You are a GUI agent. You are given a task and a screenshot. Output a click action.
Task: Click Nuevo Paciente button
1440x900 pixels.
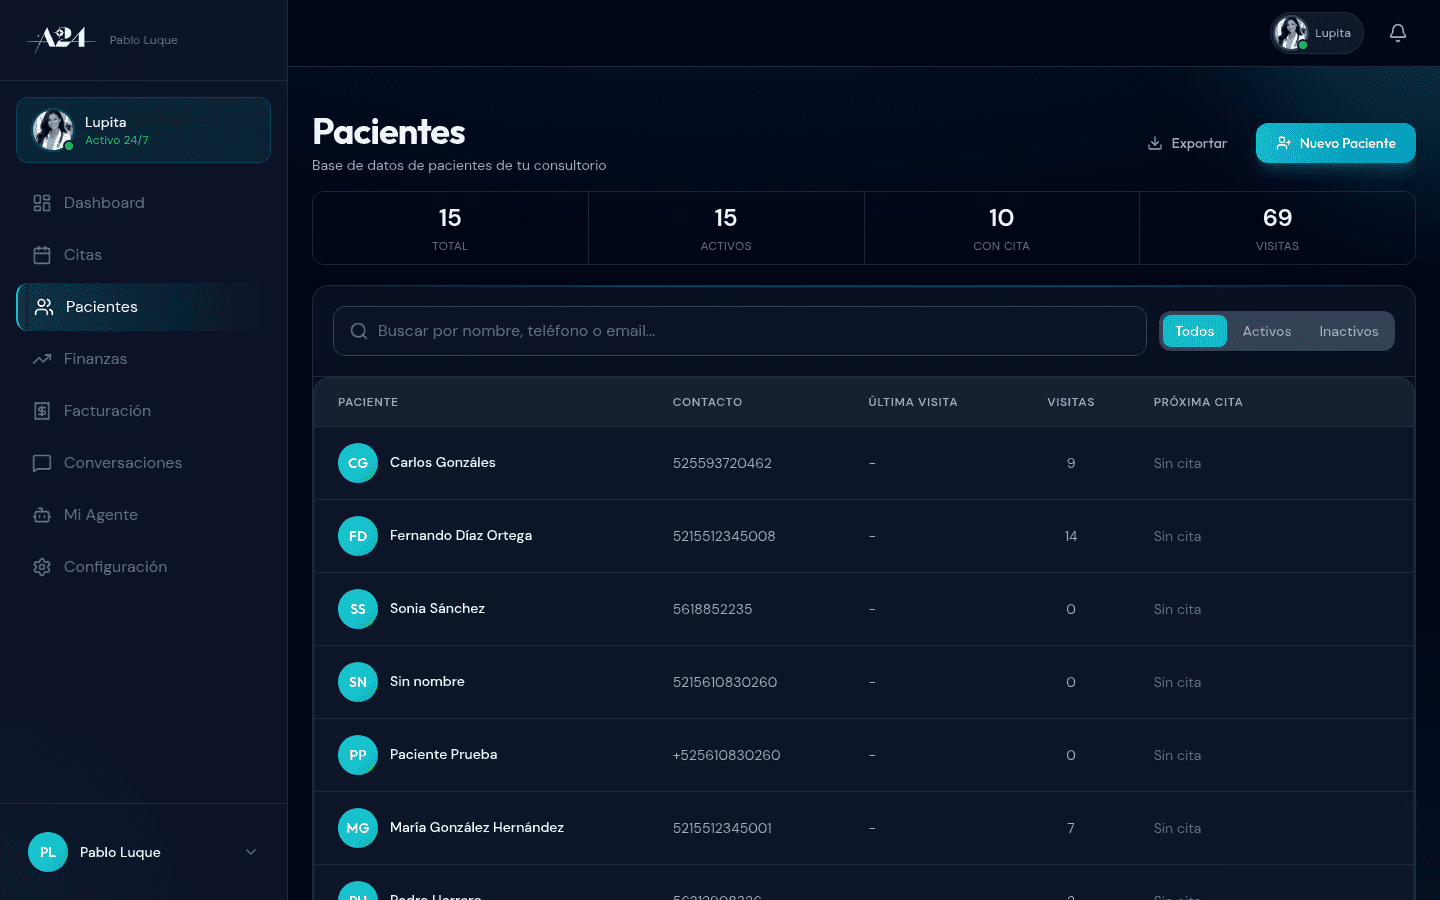1335,143
